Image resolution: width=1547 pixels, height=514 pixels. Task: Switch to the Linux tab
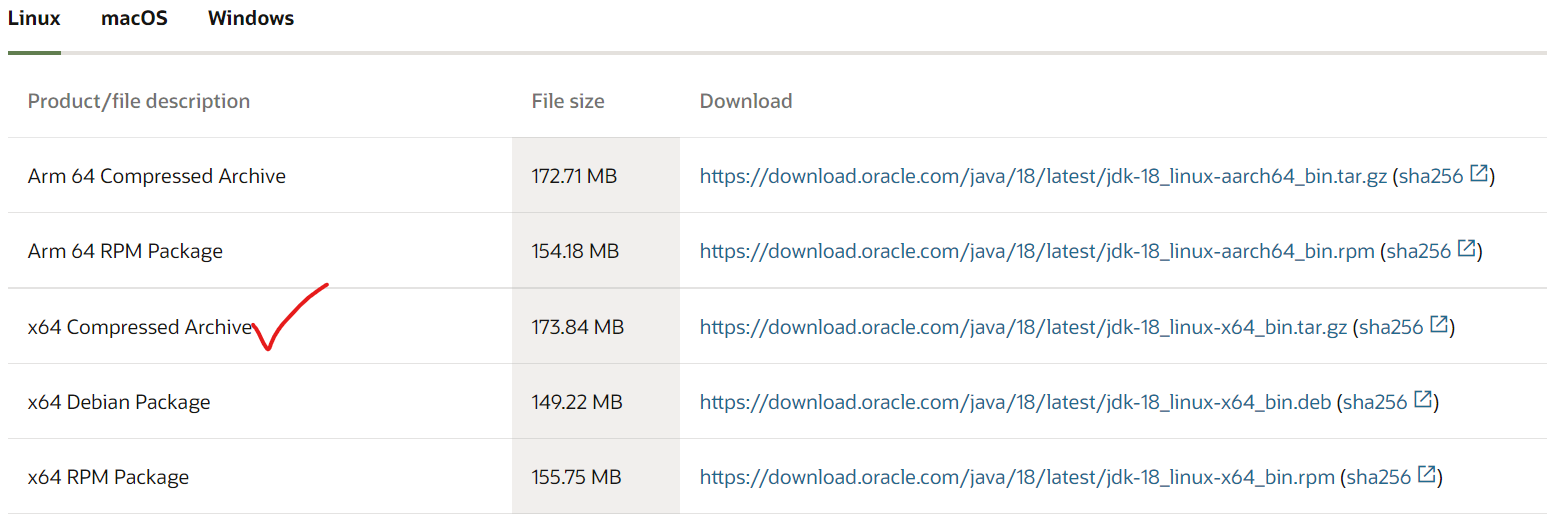34,19
